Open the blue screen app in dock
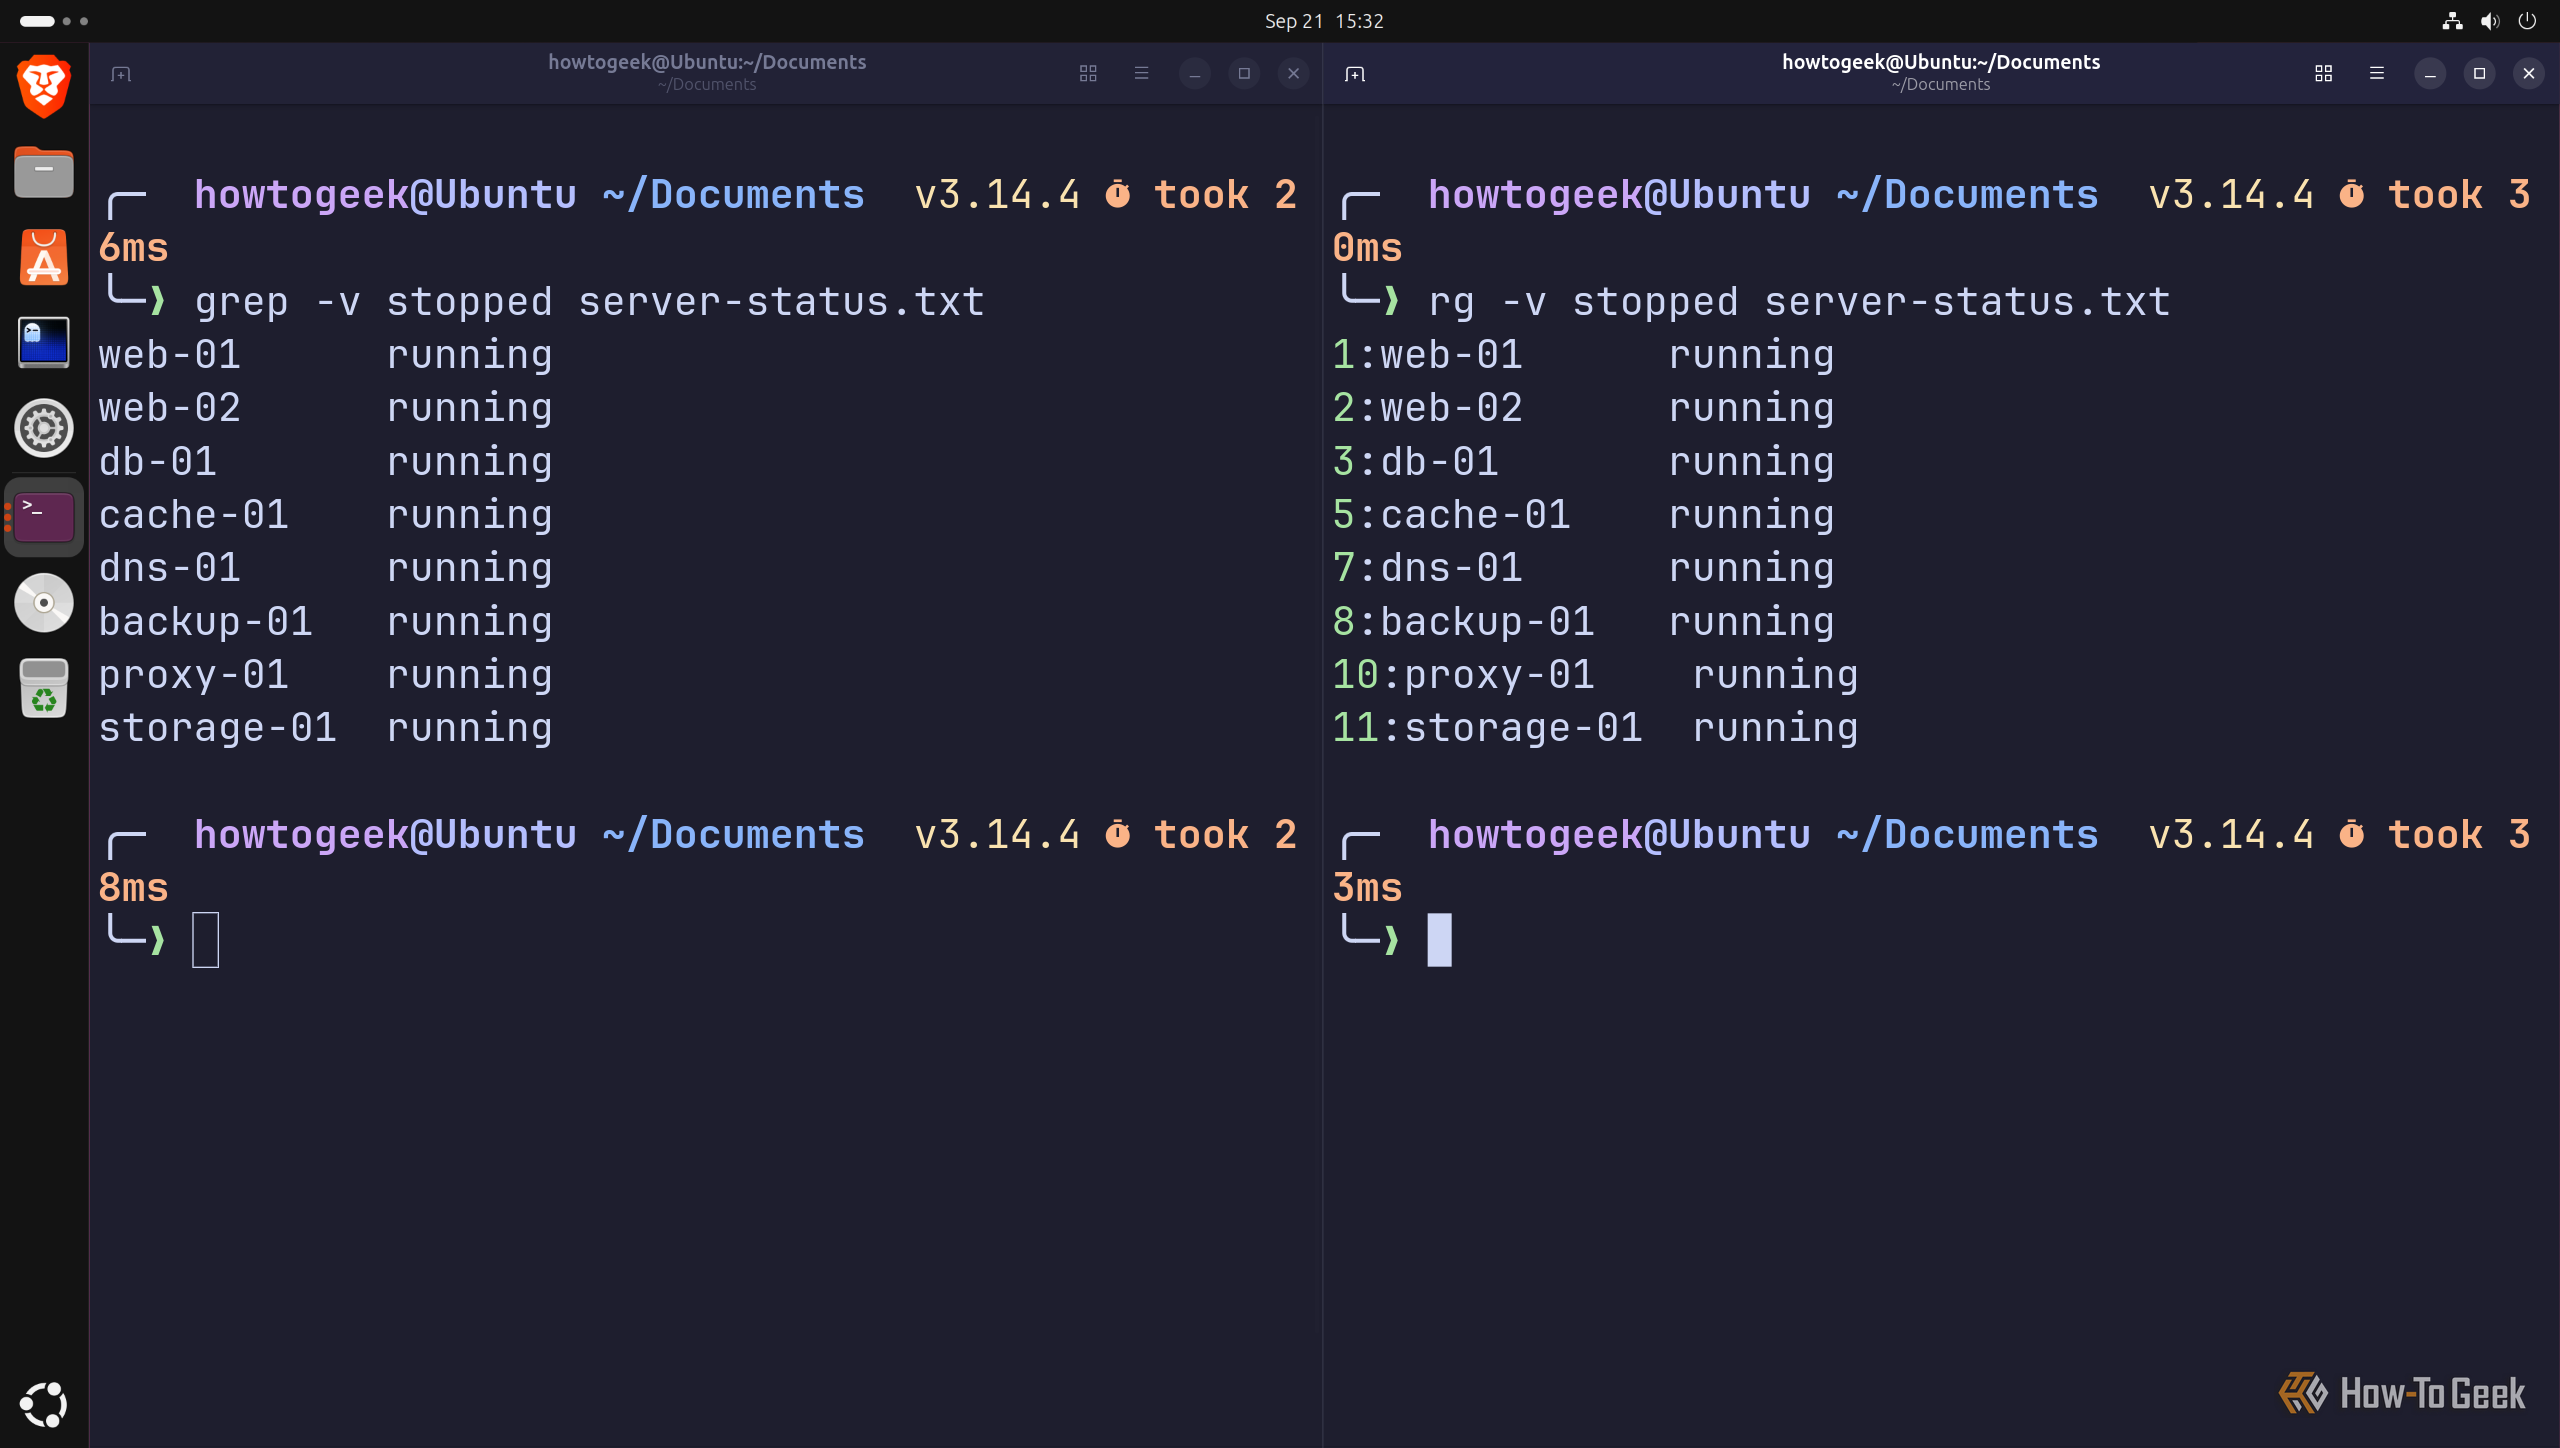The width and height of the screenshot is (2560, 1448). pos(44,343)
